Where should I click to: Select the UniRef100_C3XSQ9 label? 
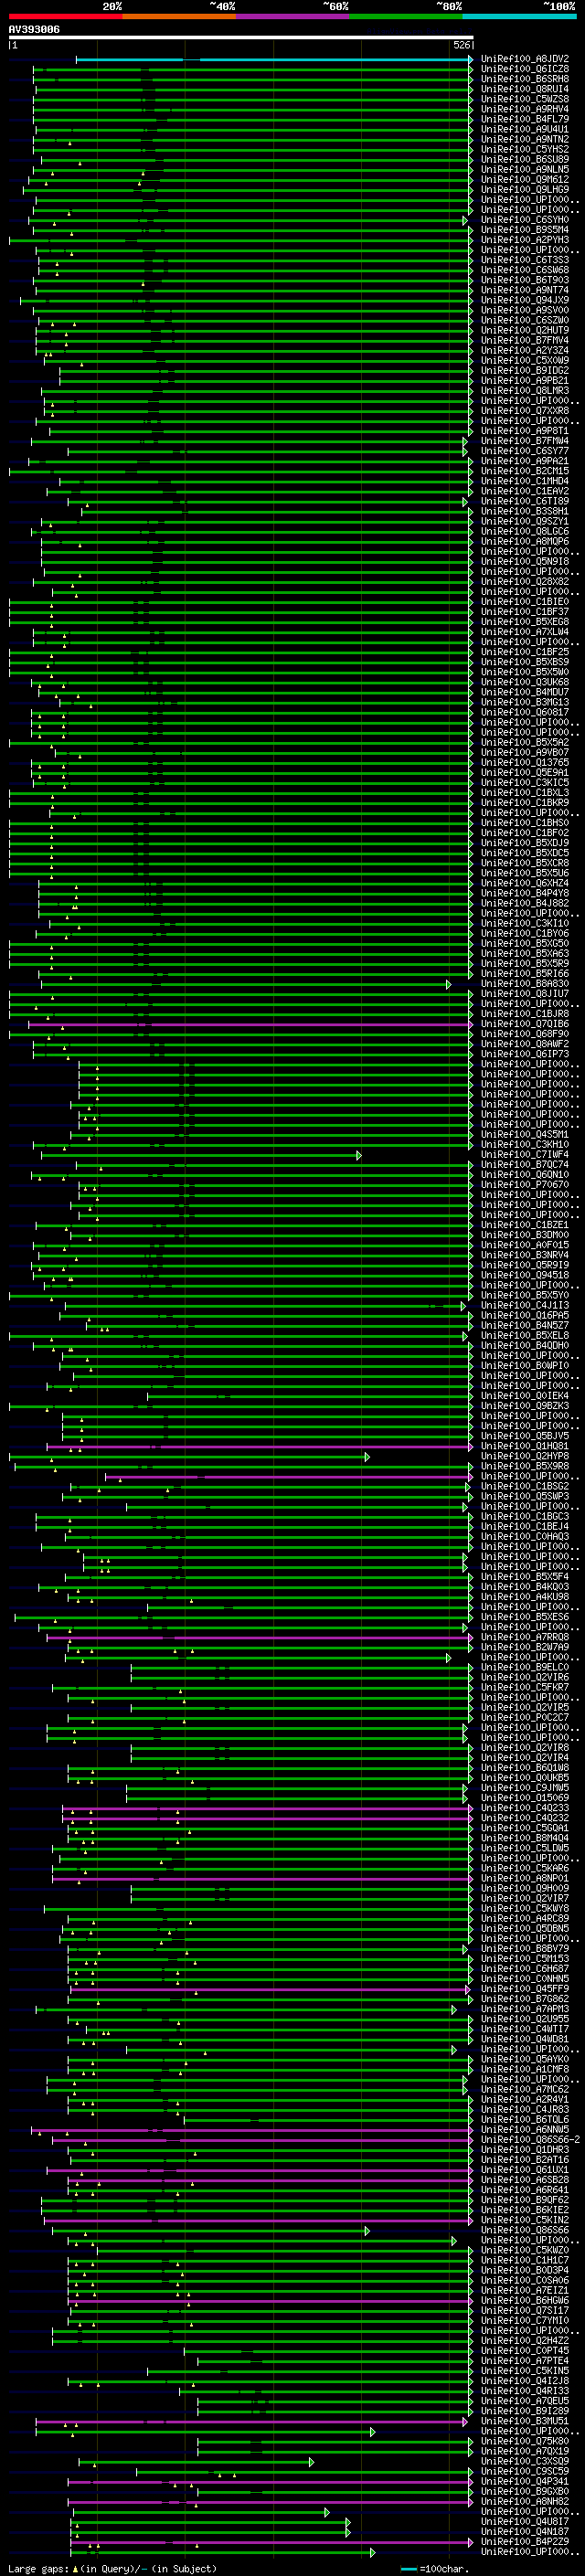coord(525,2461)
